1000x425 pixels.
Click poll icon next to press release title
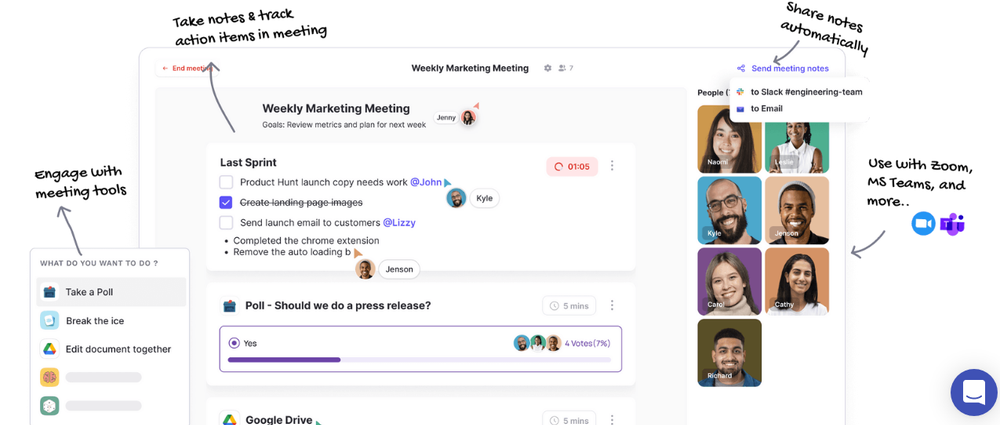pos(230,306)
